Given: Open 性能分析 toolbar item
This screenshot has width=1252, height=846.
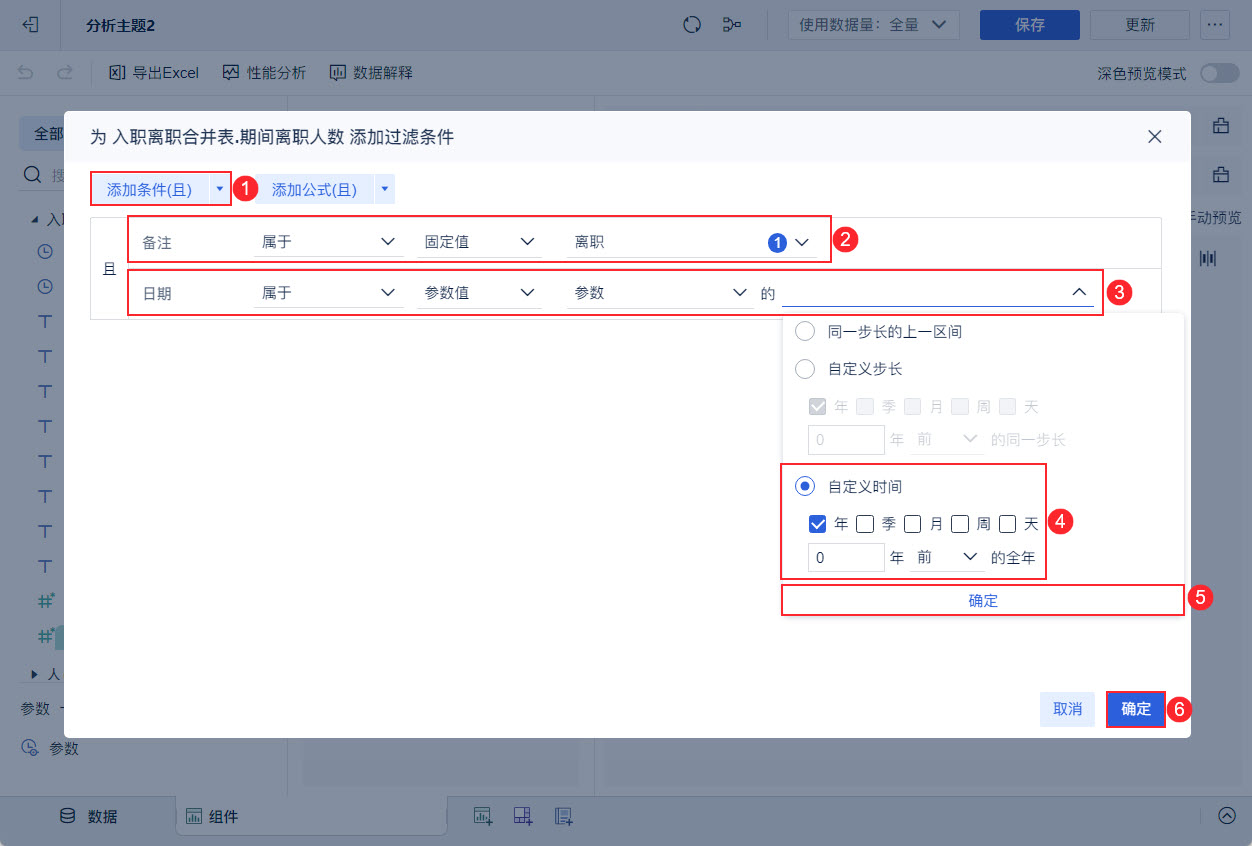Looking at the screenshot, I should [x=264, y=73].
